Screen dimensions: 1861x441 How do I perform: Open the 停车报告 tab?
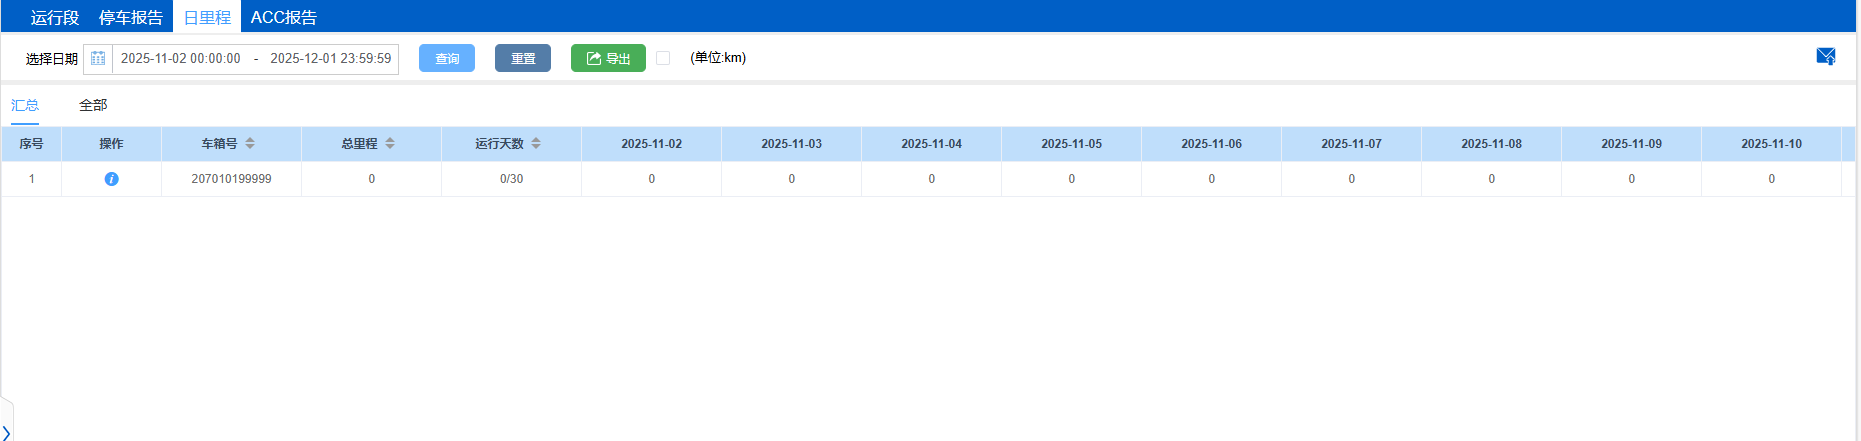tap(130, 17)
